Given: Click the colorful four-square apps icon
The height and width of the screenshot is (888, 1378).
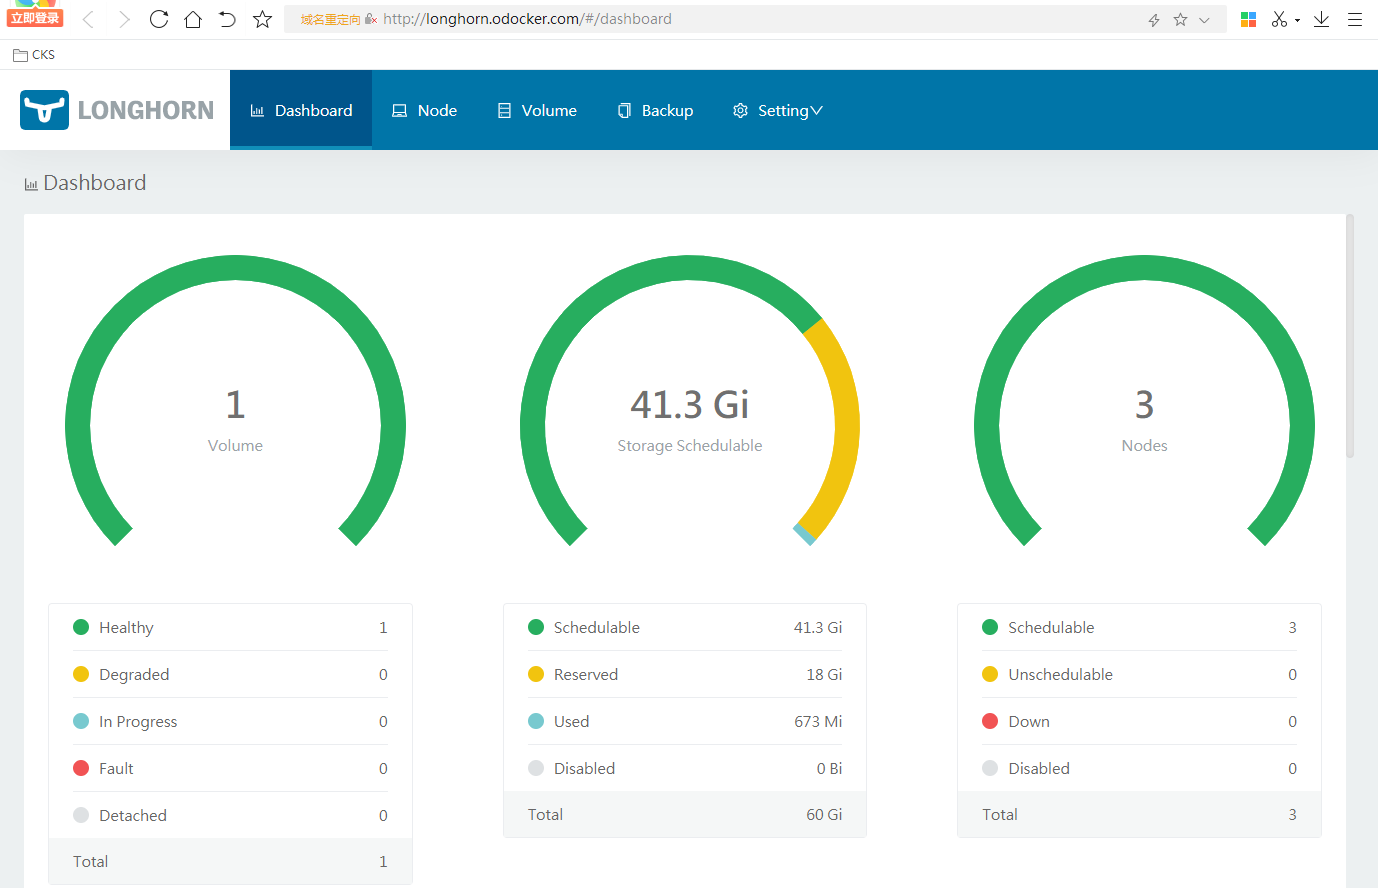Looking at the screenshot, I should point(1248,19).
